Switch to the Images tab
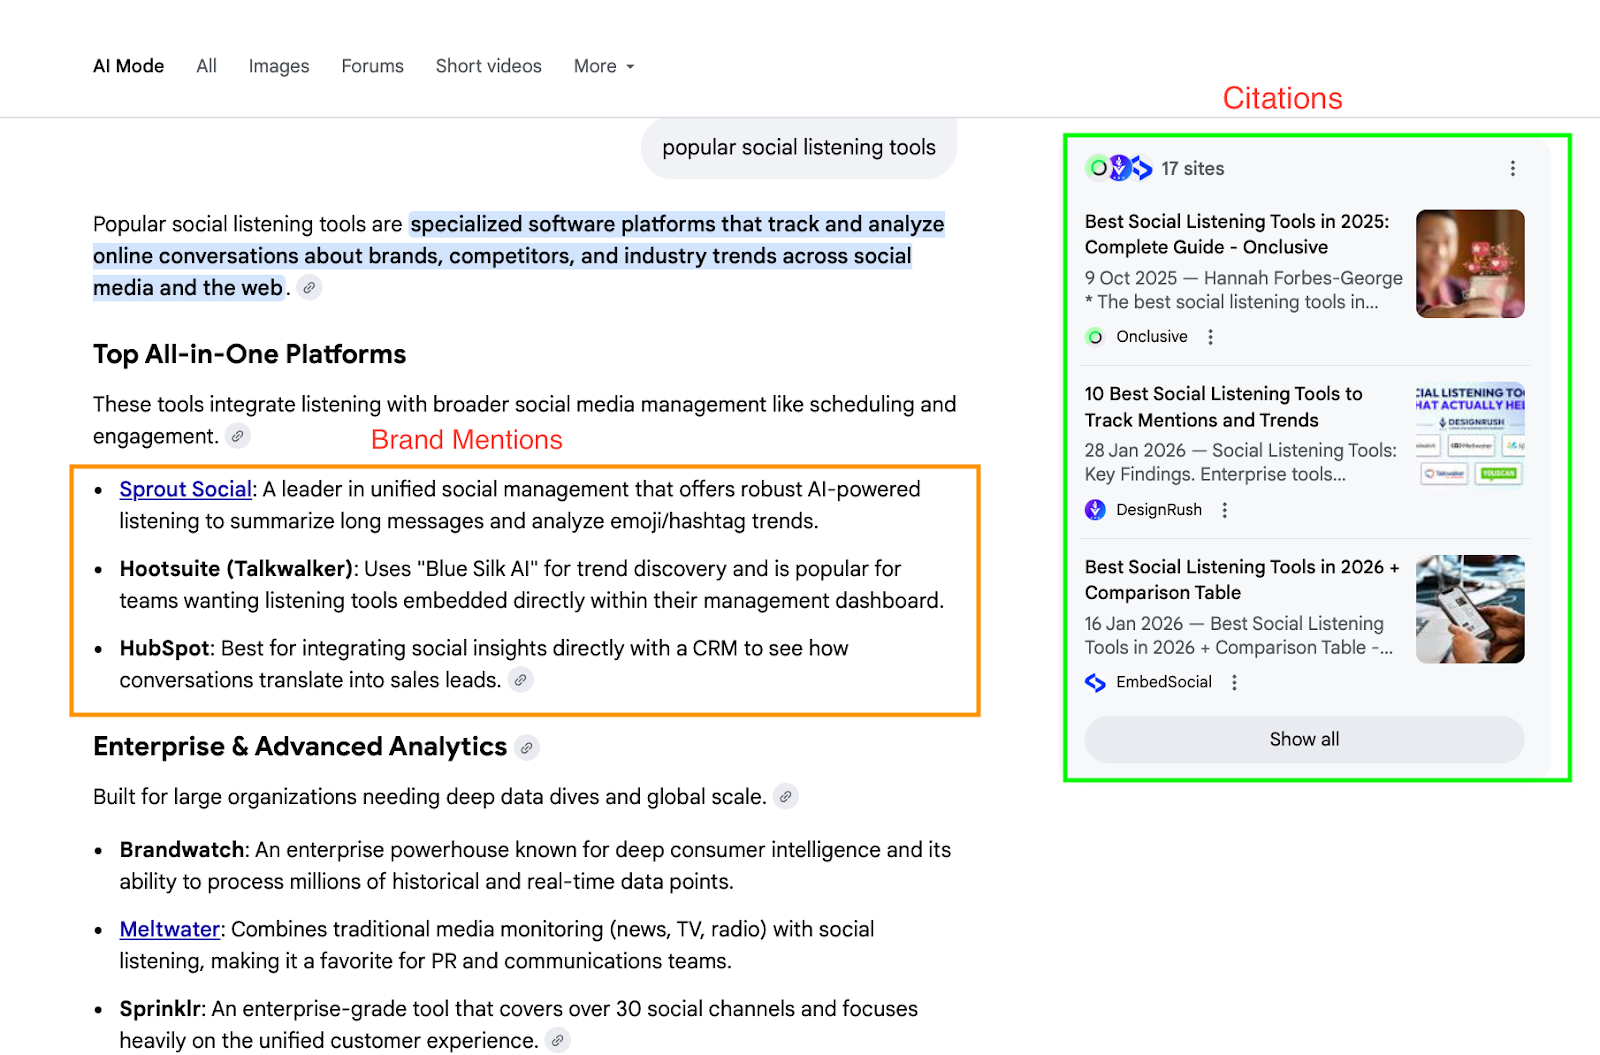The image size is (1600, 1055). coord(278,66)
